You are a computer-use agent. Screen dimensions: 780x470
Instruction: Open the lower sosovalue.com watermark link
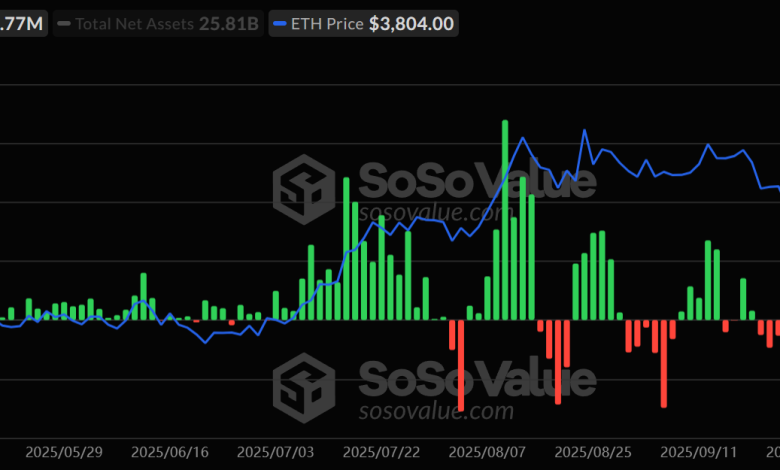[436, 411]
